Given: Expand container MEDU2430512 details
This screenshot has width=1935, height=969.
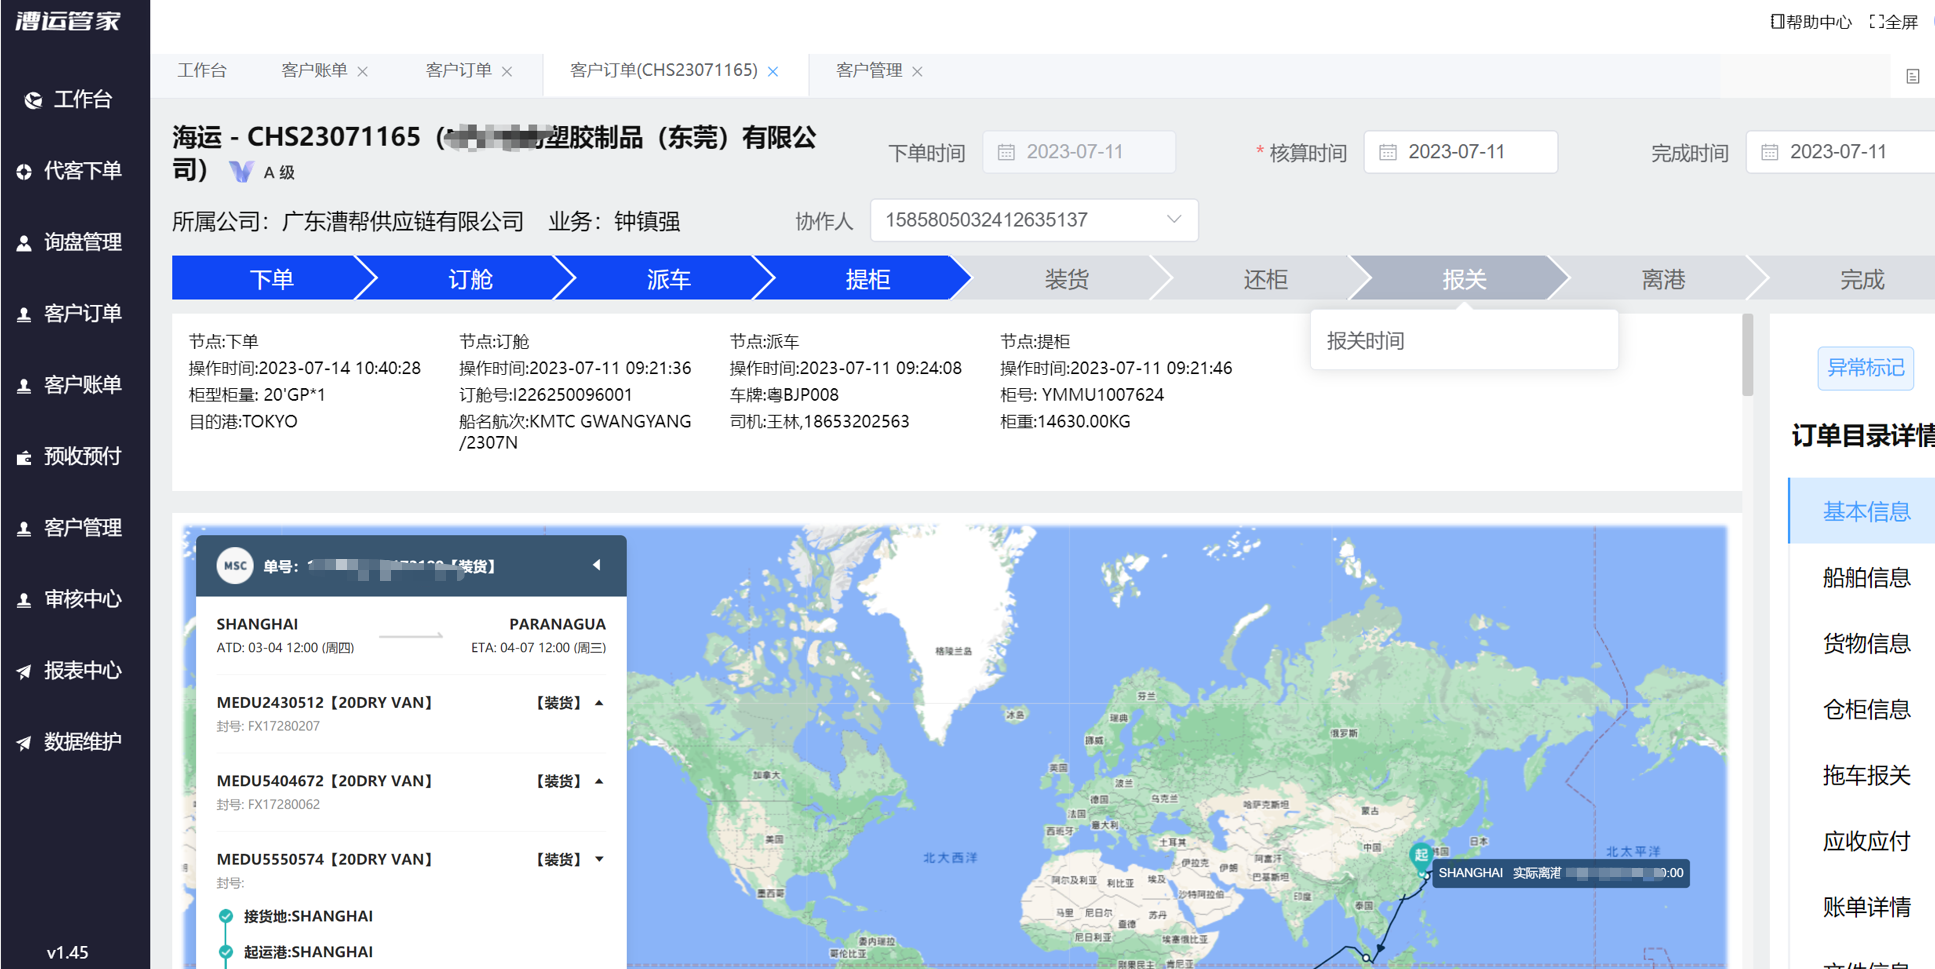Looking at the screenshot, I should [599, 703].
